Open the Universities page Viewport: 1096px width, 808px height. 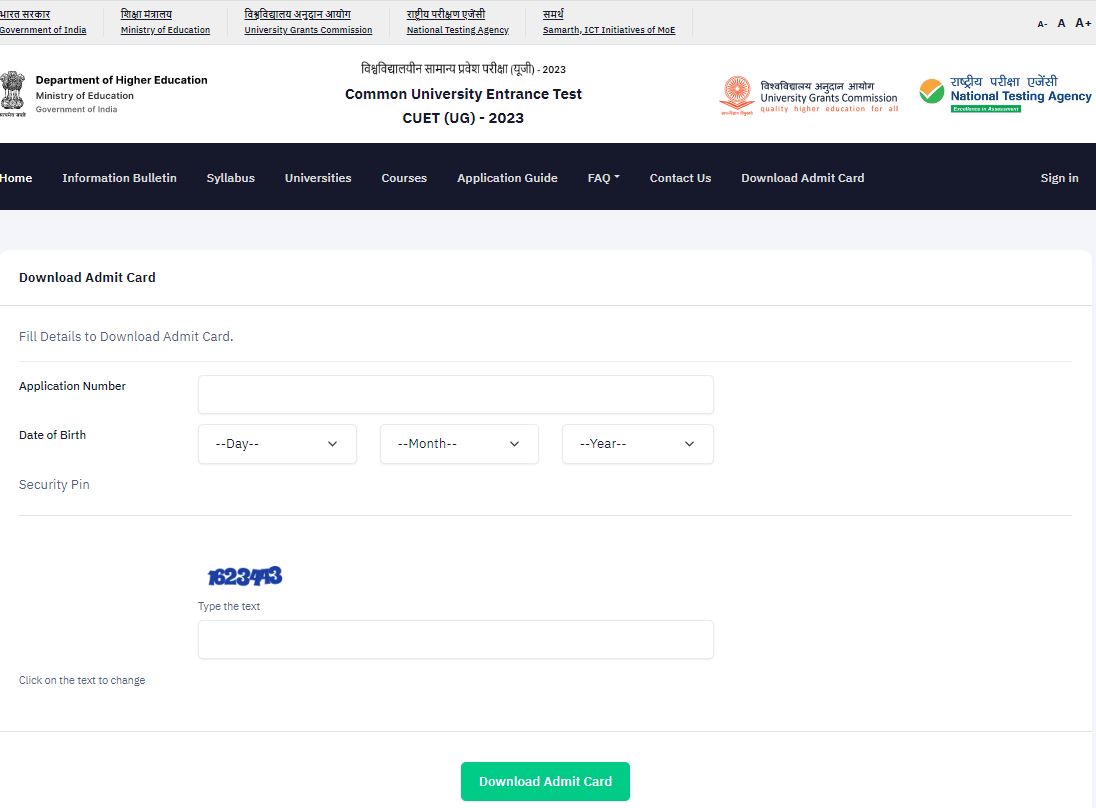(318, 177)
